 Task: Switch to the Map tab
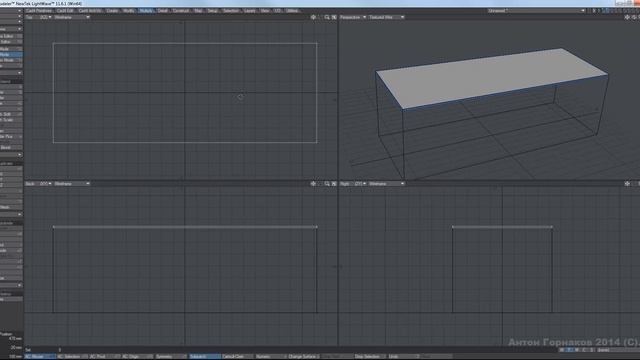coord(198,11)
